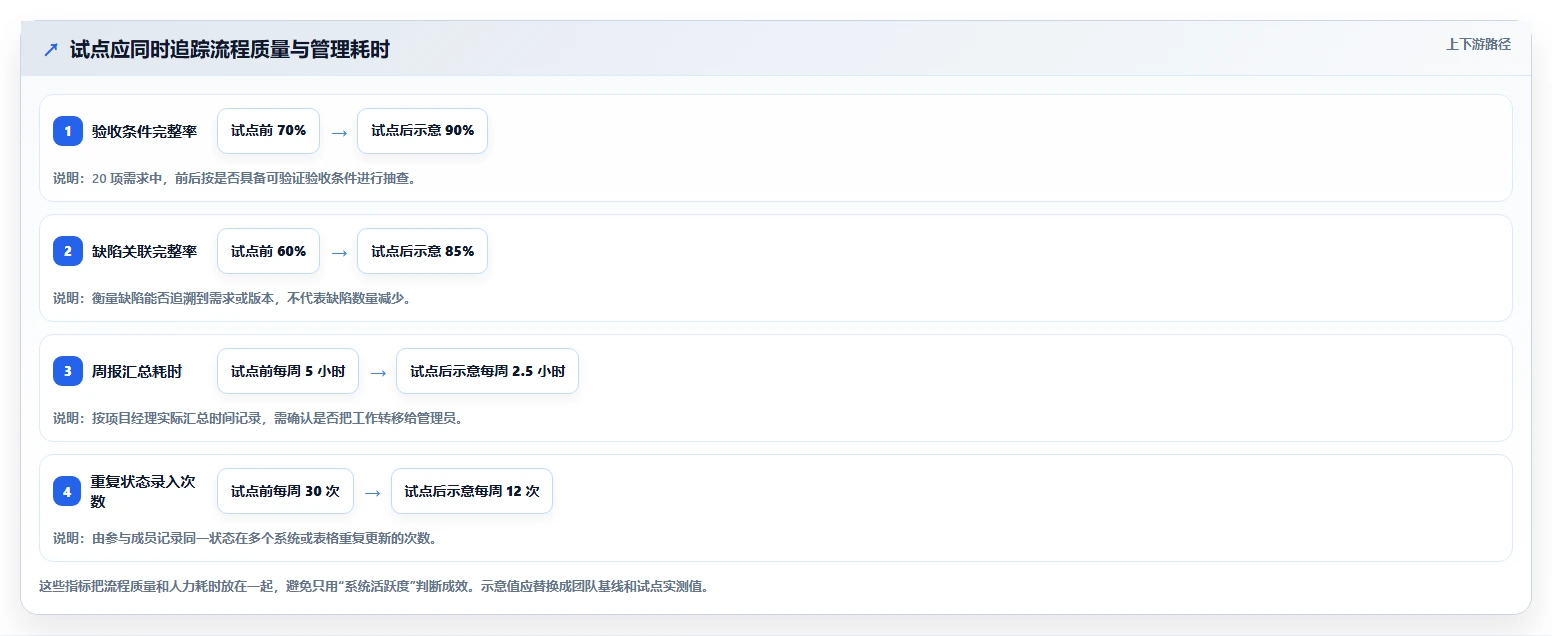This screenshot has height=636, width=1552.
Task: Click the footer text starting 这些指标把流程质量
Action: click(374, 586)
